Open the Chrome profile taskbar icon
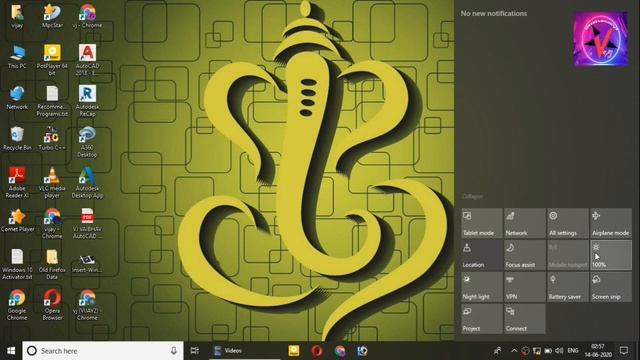 (340, 351)
